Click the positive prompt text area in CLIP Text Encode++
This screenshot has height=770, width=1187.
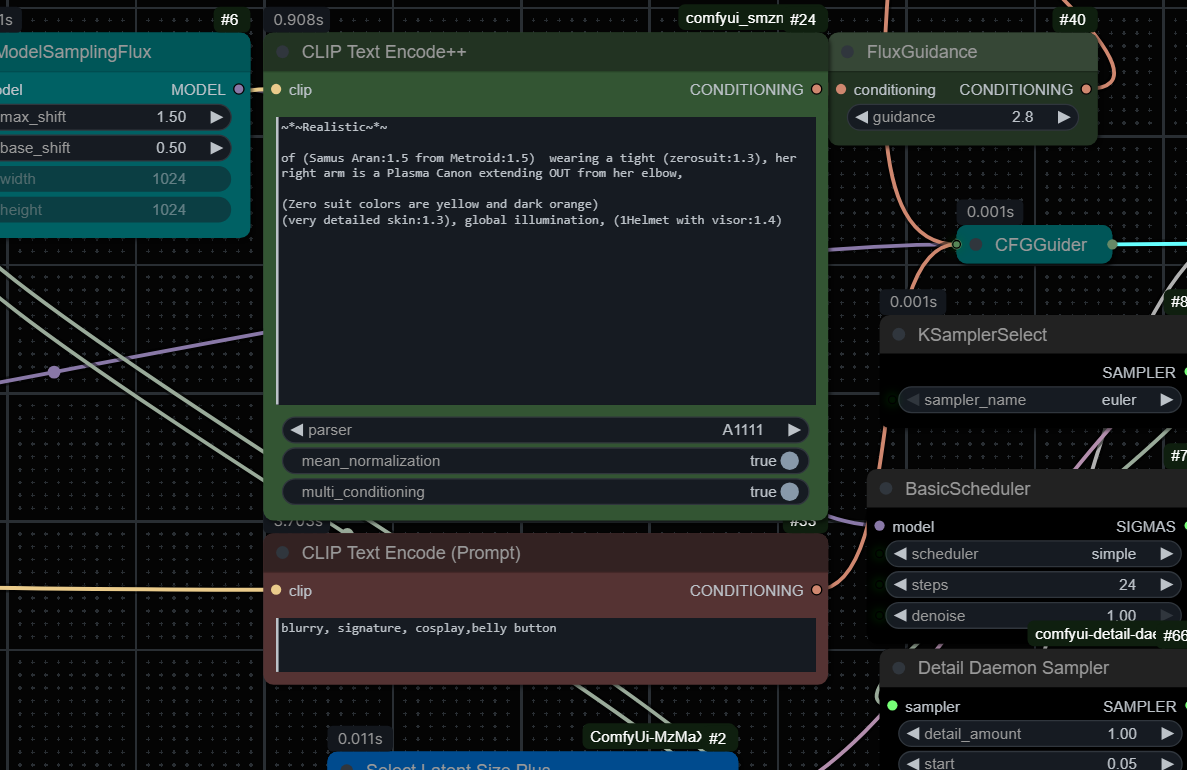[547, 260]
